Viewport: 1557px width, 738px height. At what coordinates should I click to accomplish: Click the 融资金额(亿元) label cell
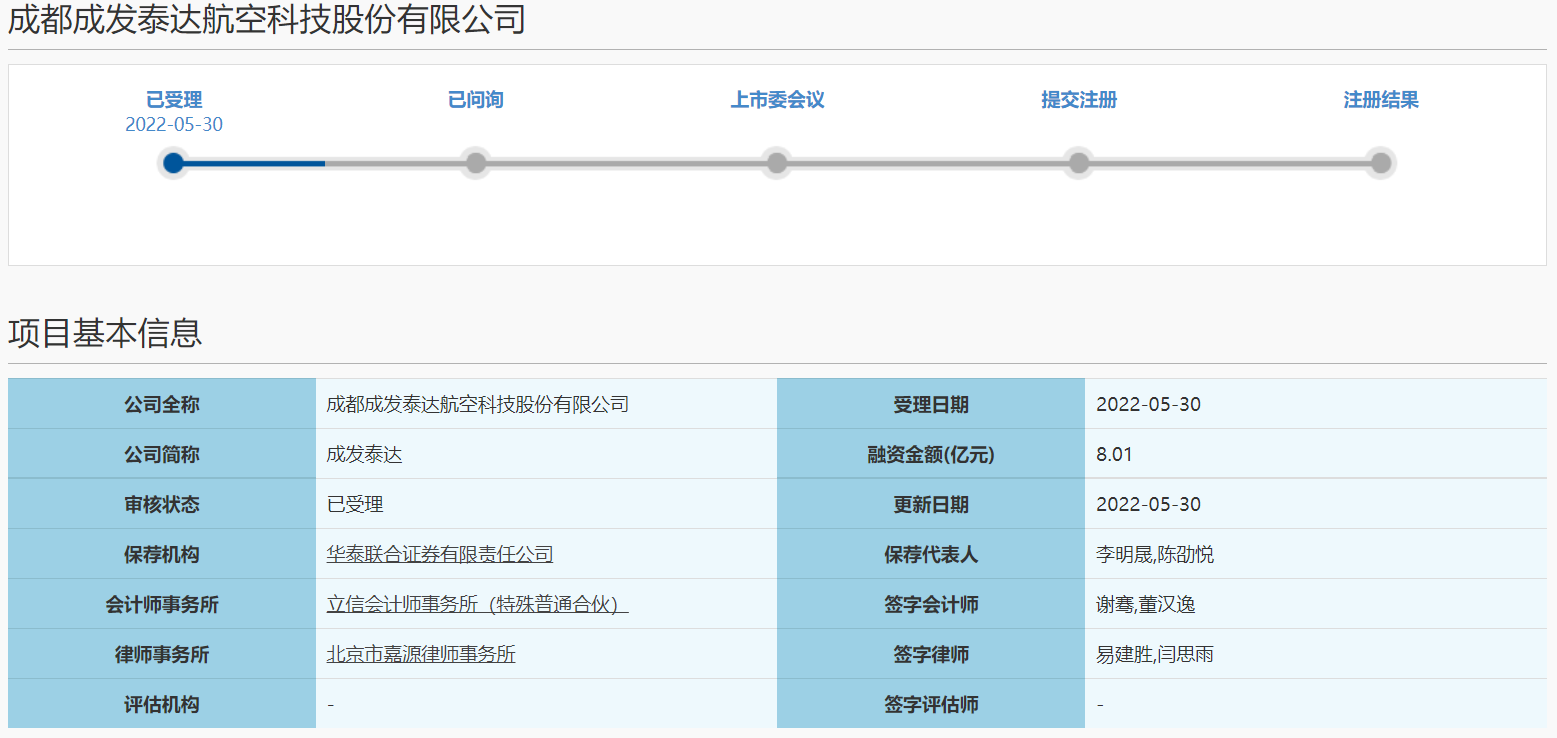(x=931, y=454)
